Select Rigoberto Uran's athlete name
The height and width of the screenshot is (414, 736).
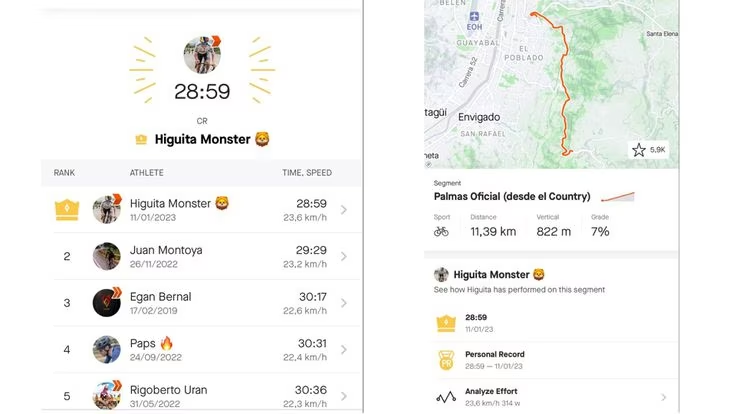tap(169, 390)
